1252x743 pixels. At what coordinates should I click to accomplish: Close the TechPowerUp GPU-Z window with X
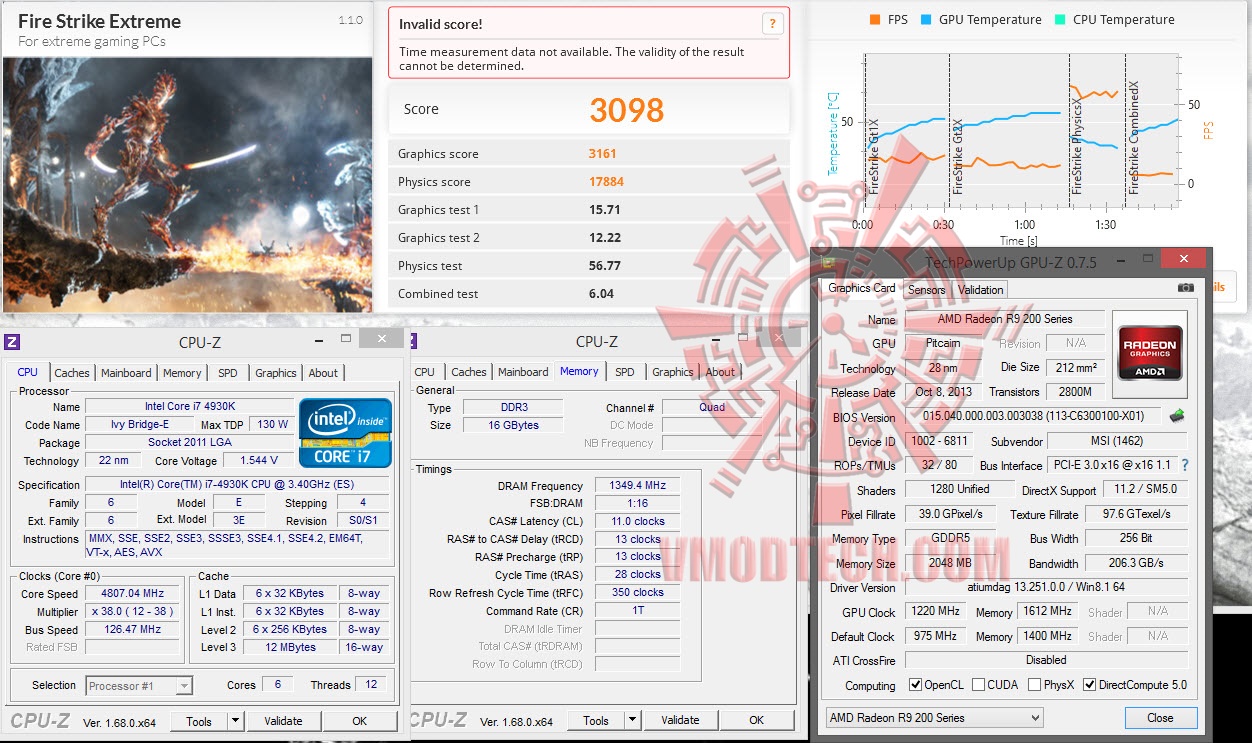[1186, 259]
